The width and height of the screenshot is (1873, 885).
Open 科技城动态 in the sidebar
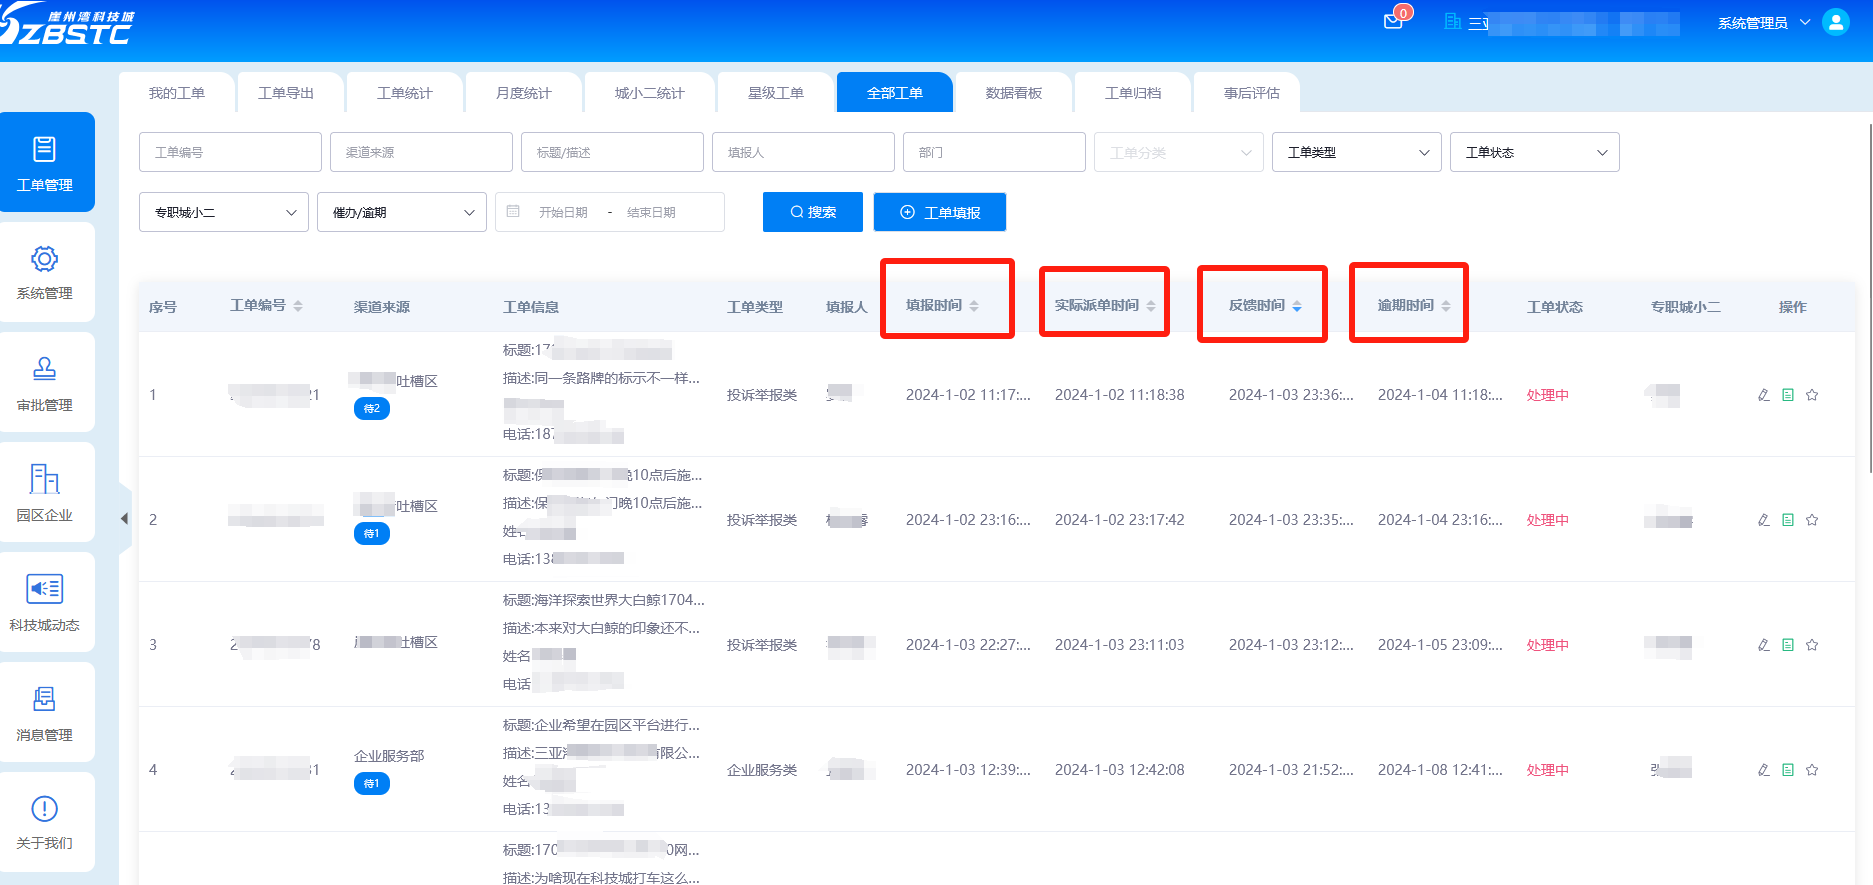tap(45, 602)
